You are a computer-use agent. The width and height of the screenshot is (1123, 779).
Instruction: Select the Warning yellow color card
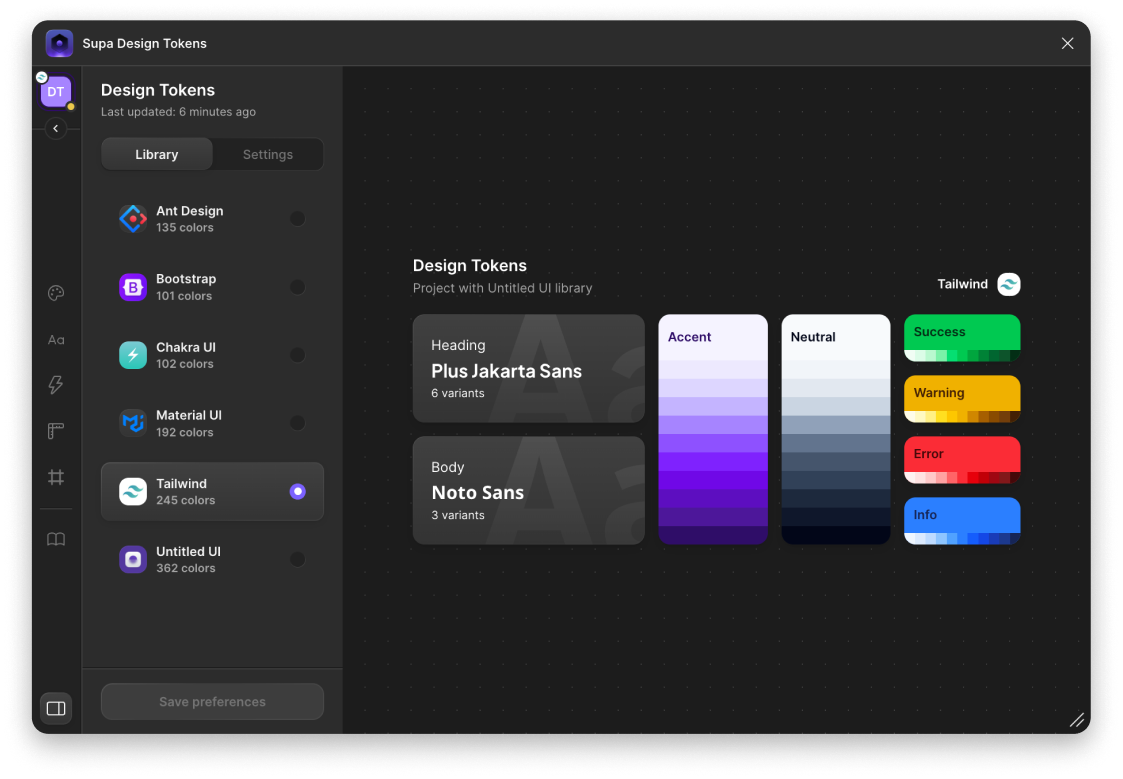962,399
